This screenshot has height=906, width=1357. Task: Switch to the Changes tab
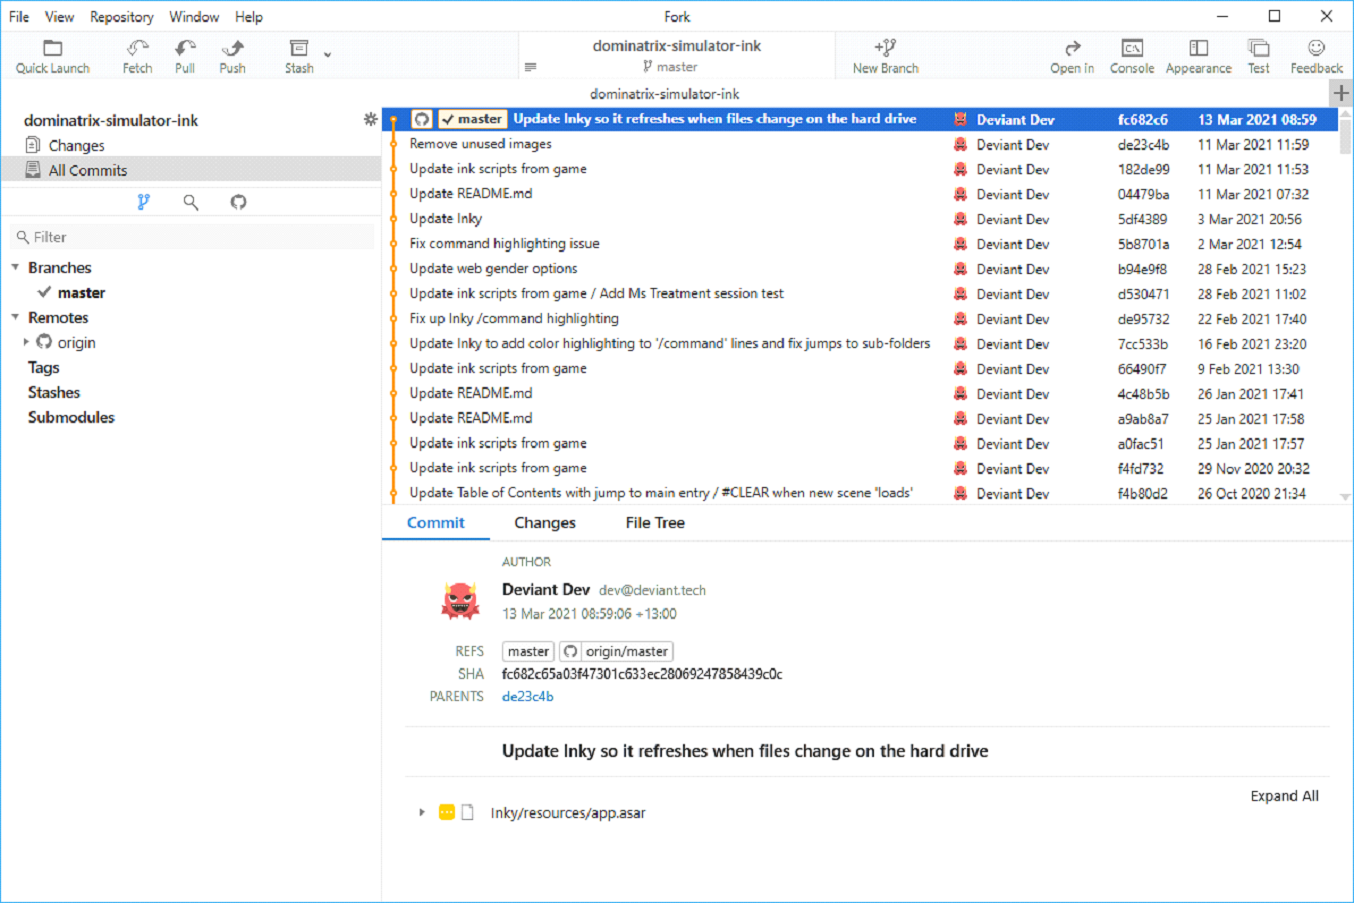[x=545, y=523]
